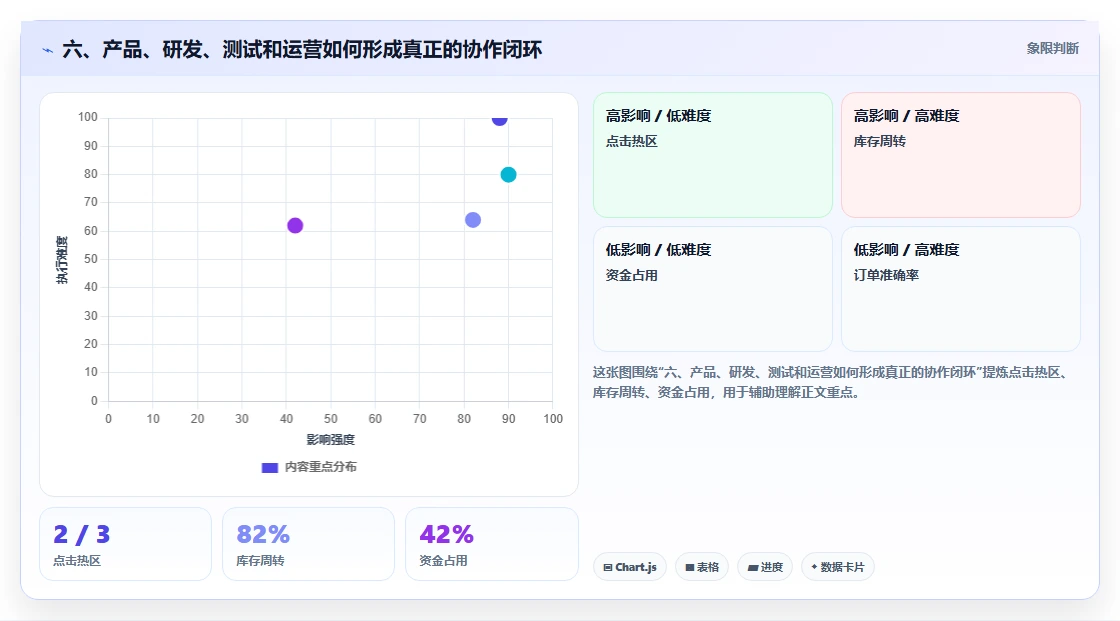1120x621 pixels.
Task: Click the 象限判断 label in header
Action: [1053, 48]
